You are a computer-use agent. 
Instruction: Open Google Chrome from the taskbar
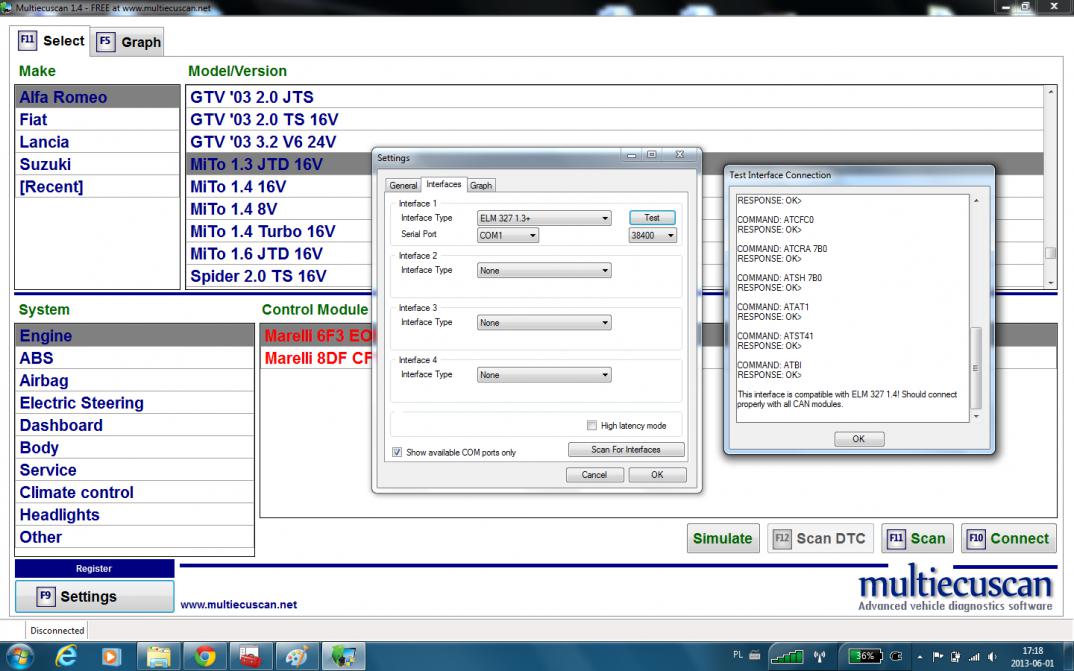click(204, 657)
